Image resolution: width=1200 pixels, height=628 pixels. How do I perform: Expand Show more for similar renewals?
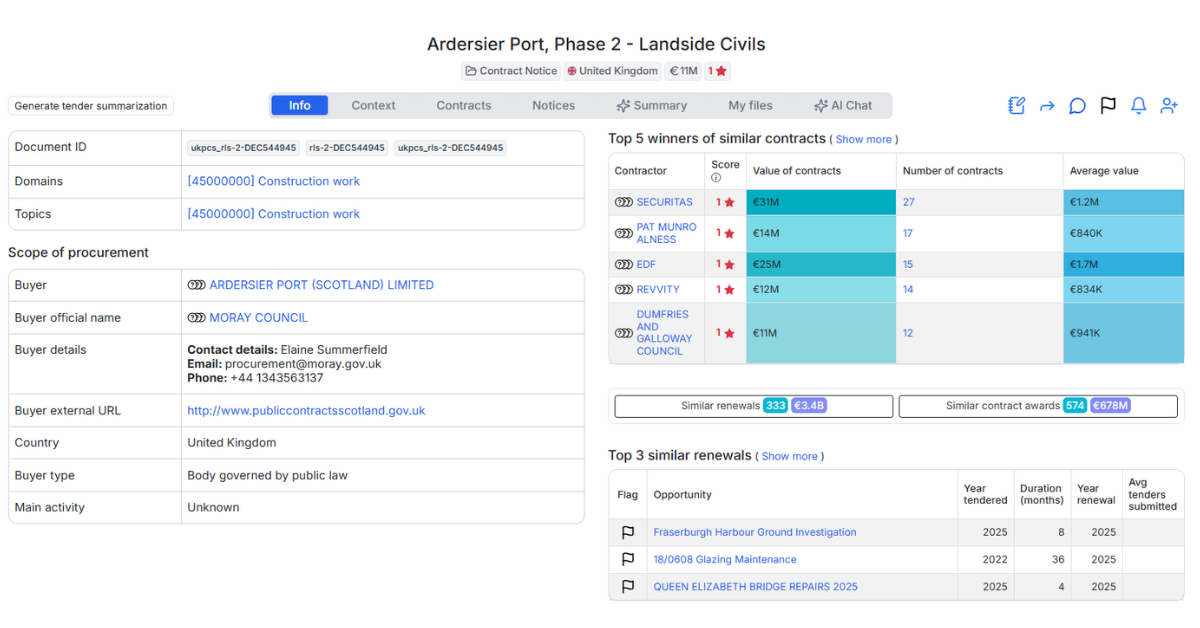coord(789,457)
